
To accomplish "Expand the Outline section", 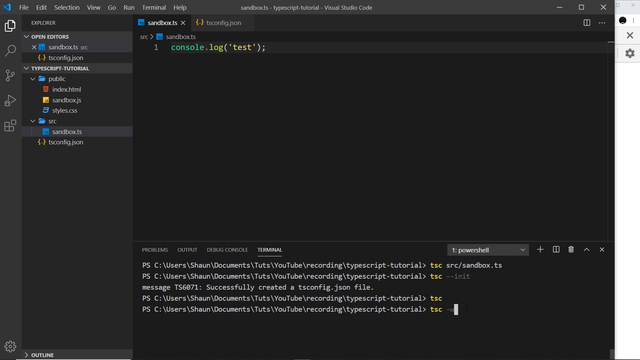I will click(x=78, y=355).
